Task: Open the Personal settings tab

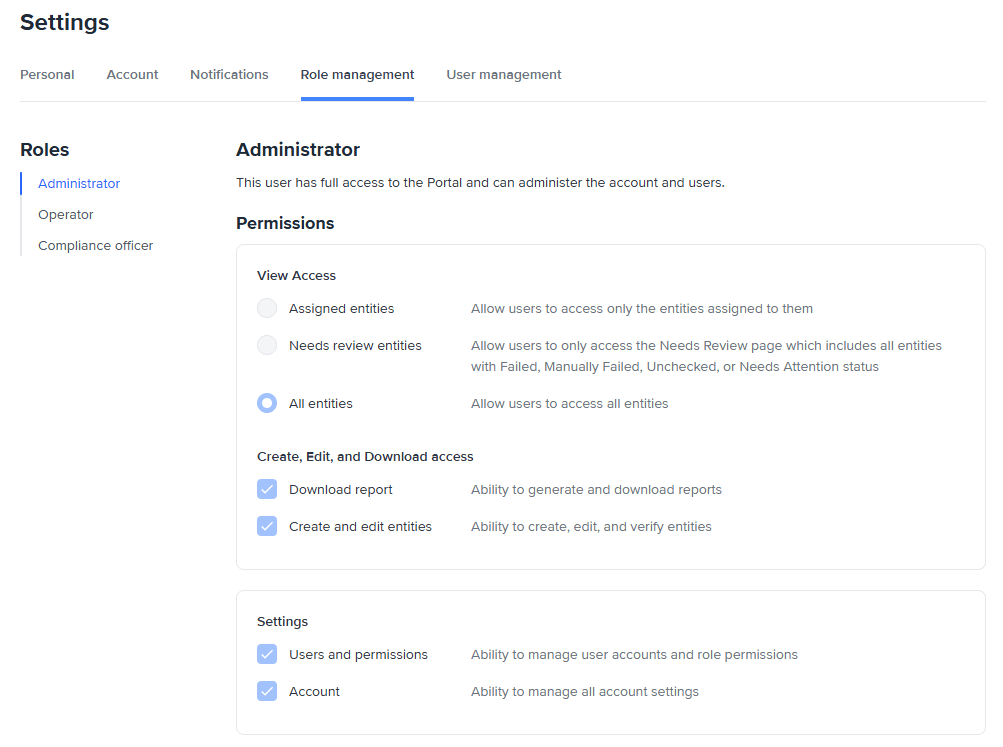Action: [47, 75]
